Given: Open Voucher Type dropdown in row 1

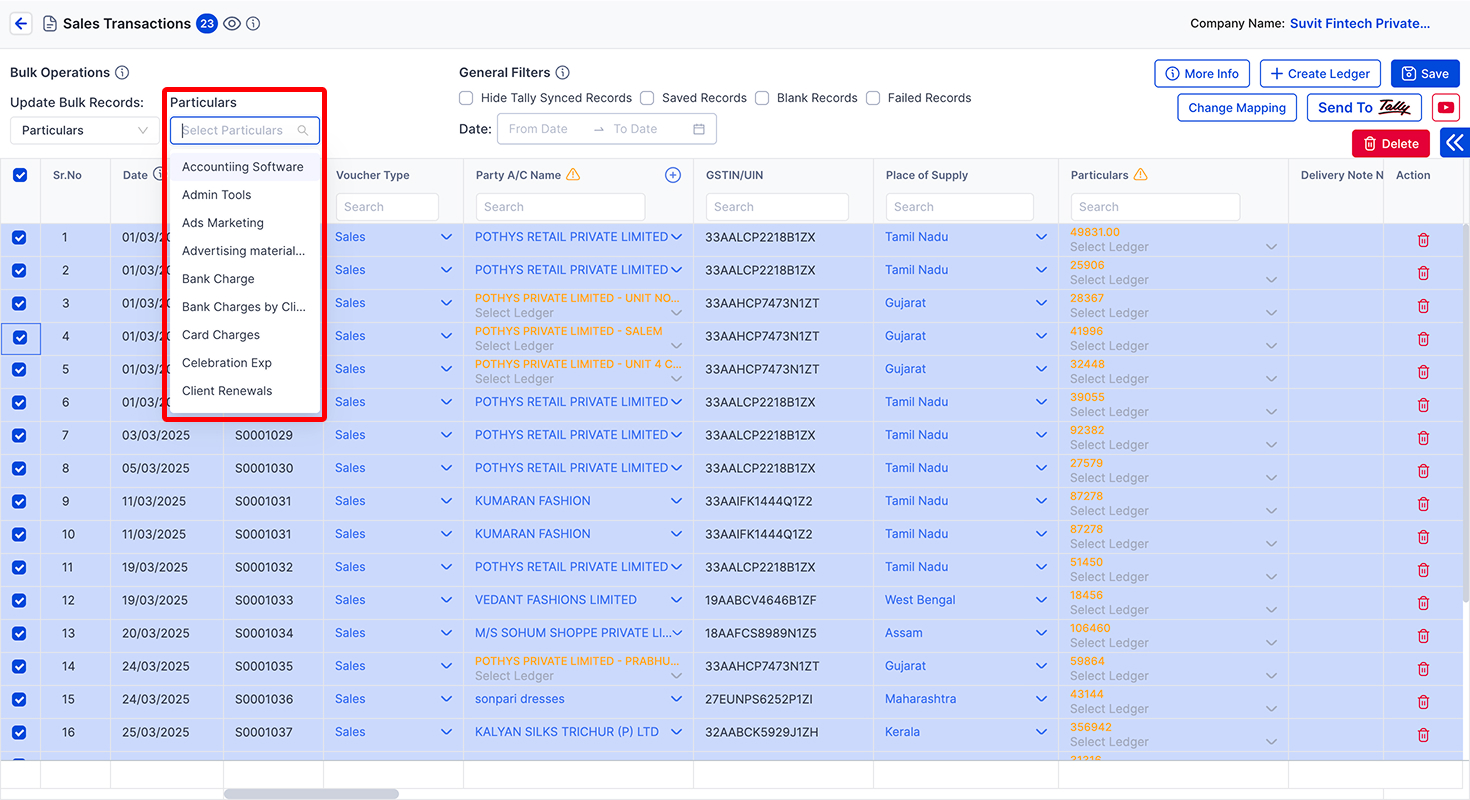Looking at the screenshot, I should tap(447, 237).
